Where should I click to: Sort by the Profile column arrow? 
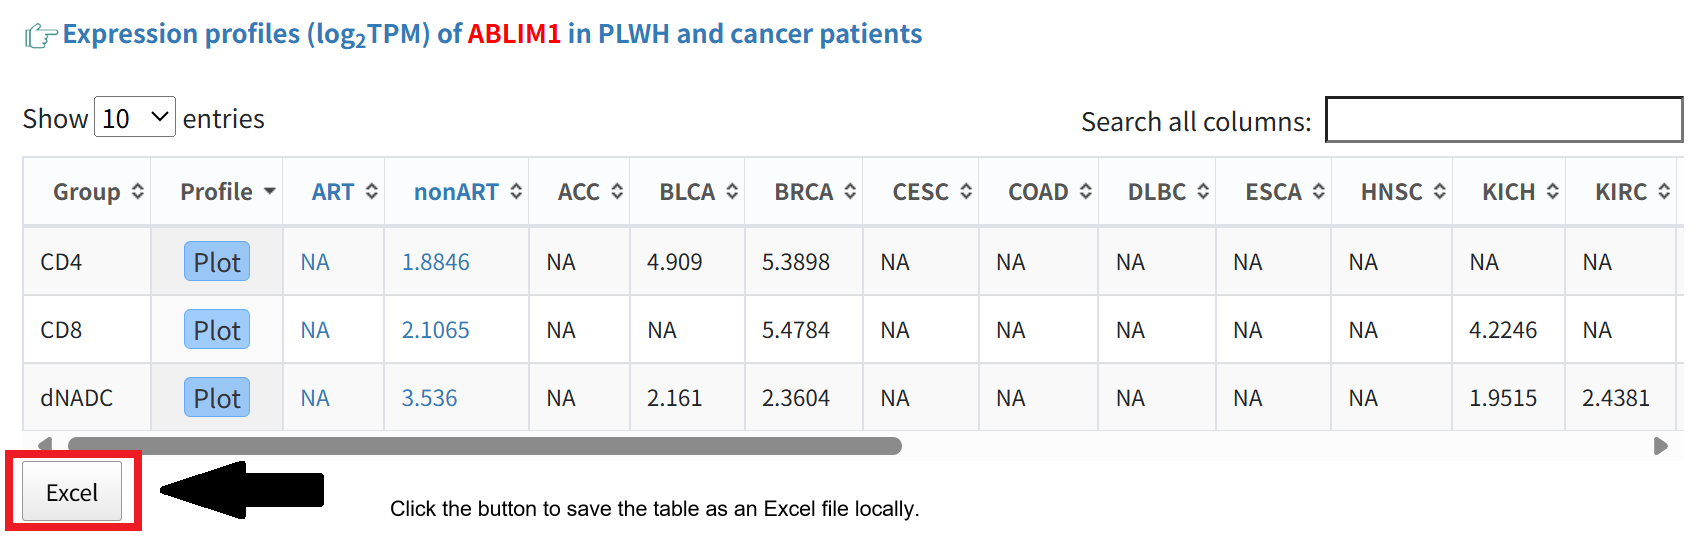[x=270, y=191]
